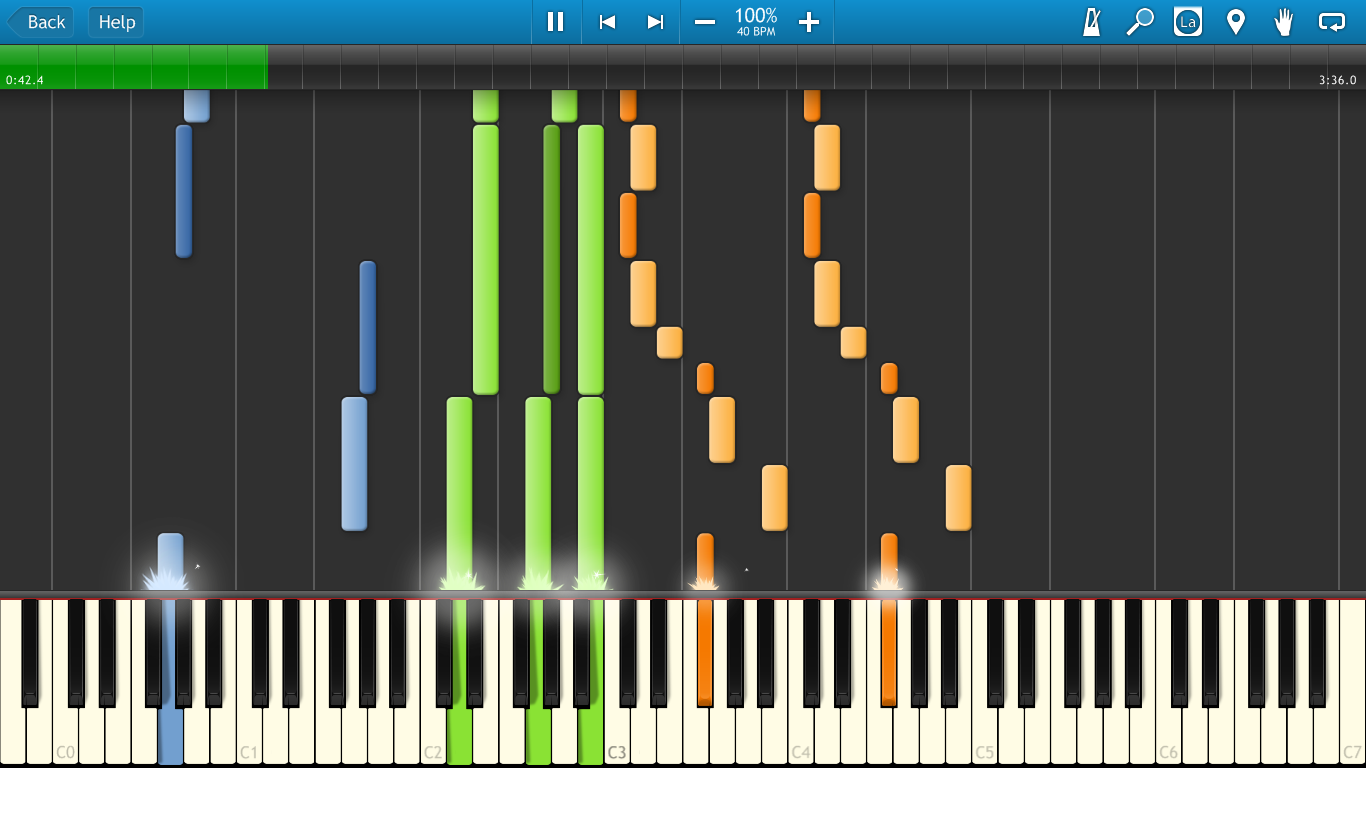Image resolution: width=1366 pixels, height=816 pixels.
Task: Open the hand selection settings
Action: 1284,22
